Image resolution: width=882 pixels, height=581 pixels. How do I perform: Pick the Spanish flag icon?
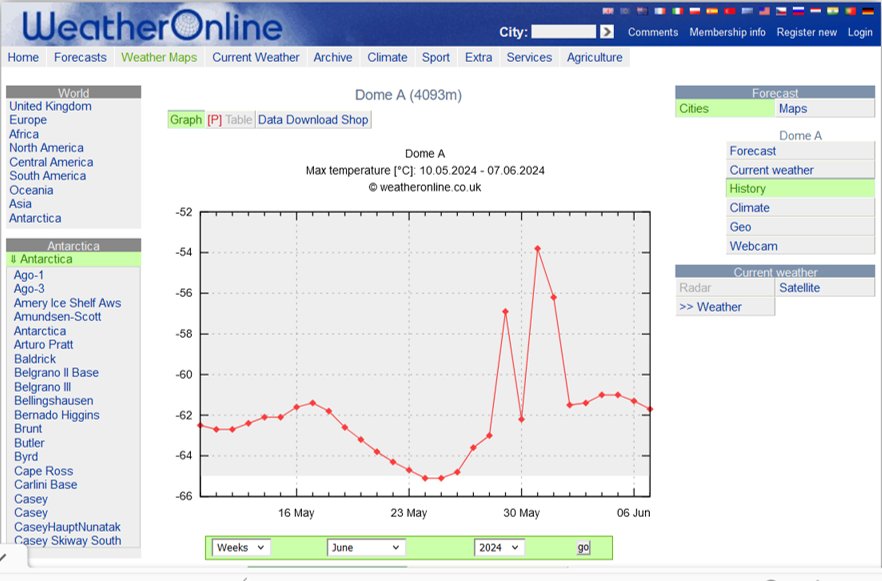point(712,11)
